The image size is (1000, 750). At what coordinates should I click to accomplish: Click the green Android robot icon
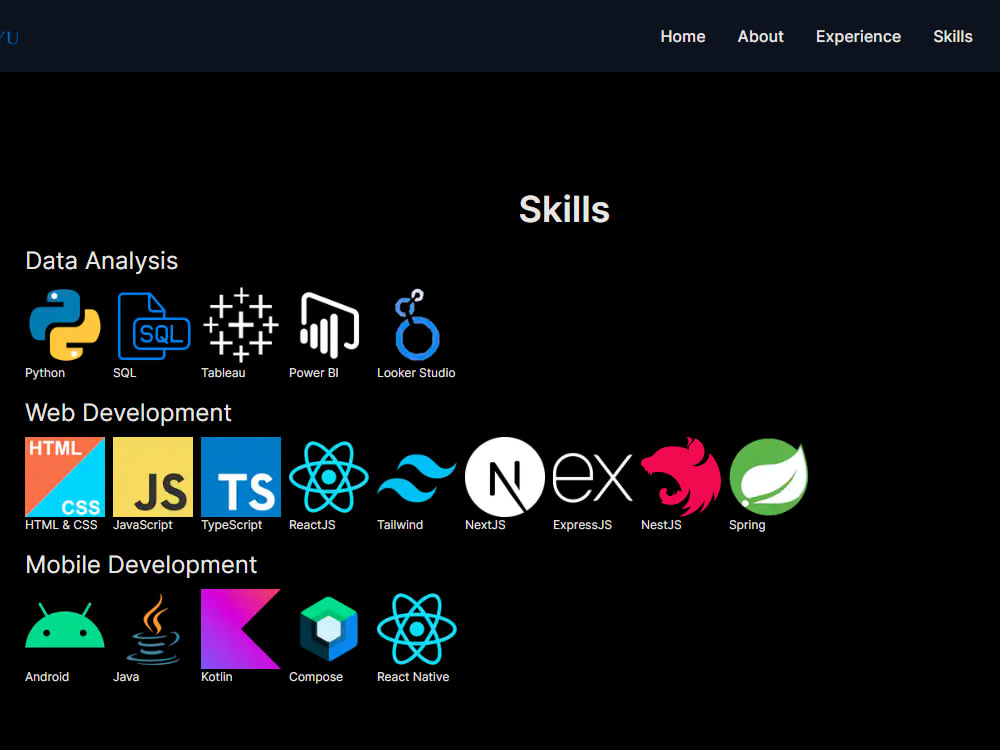coord(65,626)
